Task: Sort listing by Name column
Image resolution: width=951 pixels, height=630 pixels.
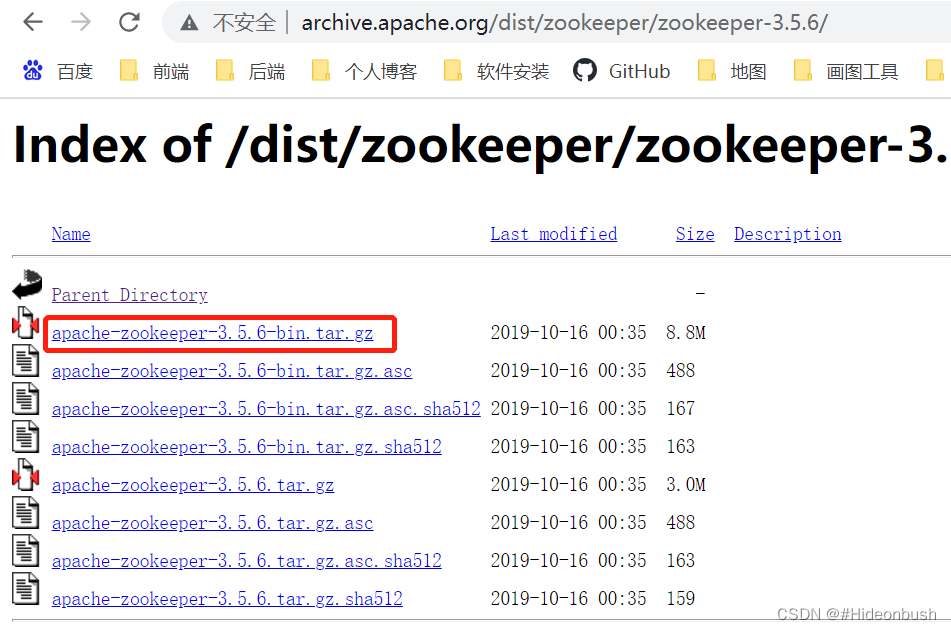Action: pos(71,234)
